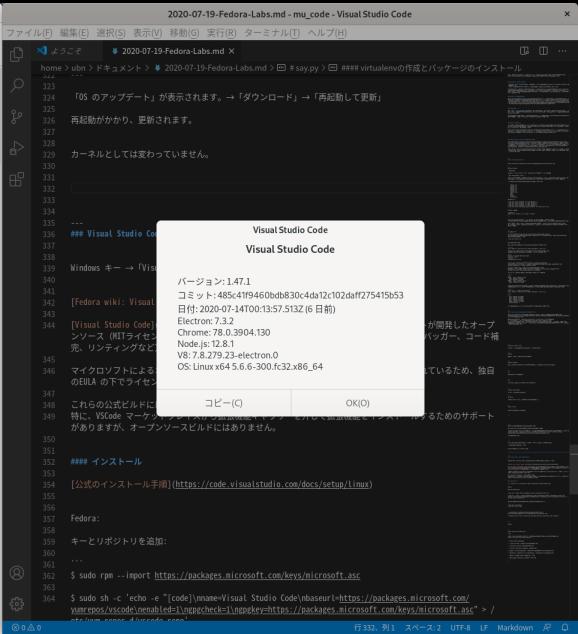Click ubn in the breadcrumb path
The image size is (578, 634).
click(x=78, y=68)
